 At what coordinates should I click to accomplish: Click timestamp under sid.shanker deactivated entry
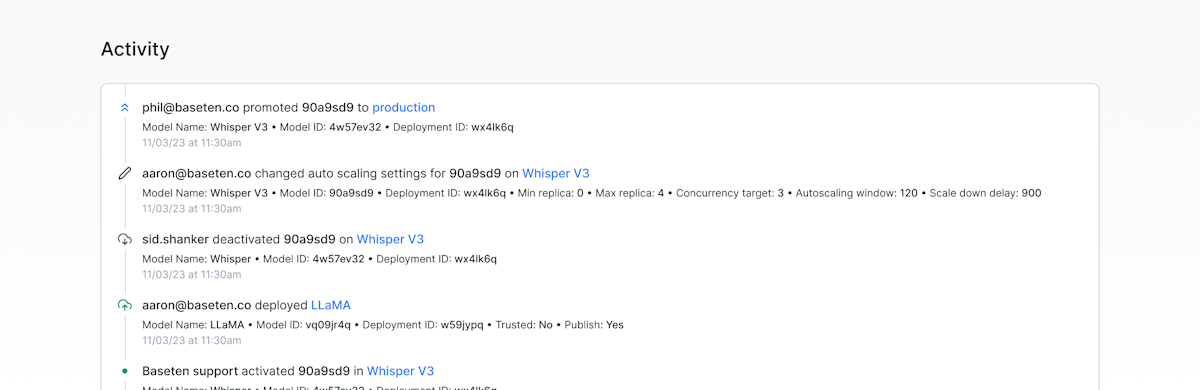pos(192,275)
